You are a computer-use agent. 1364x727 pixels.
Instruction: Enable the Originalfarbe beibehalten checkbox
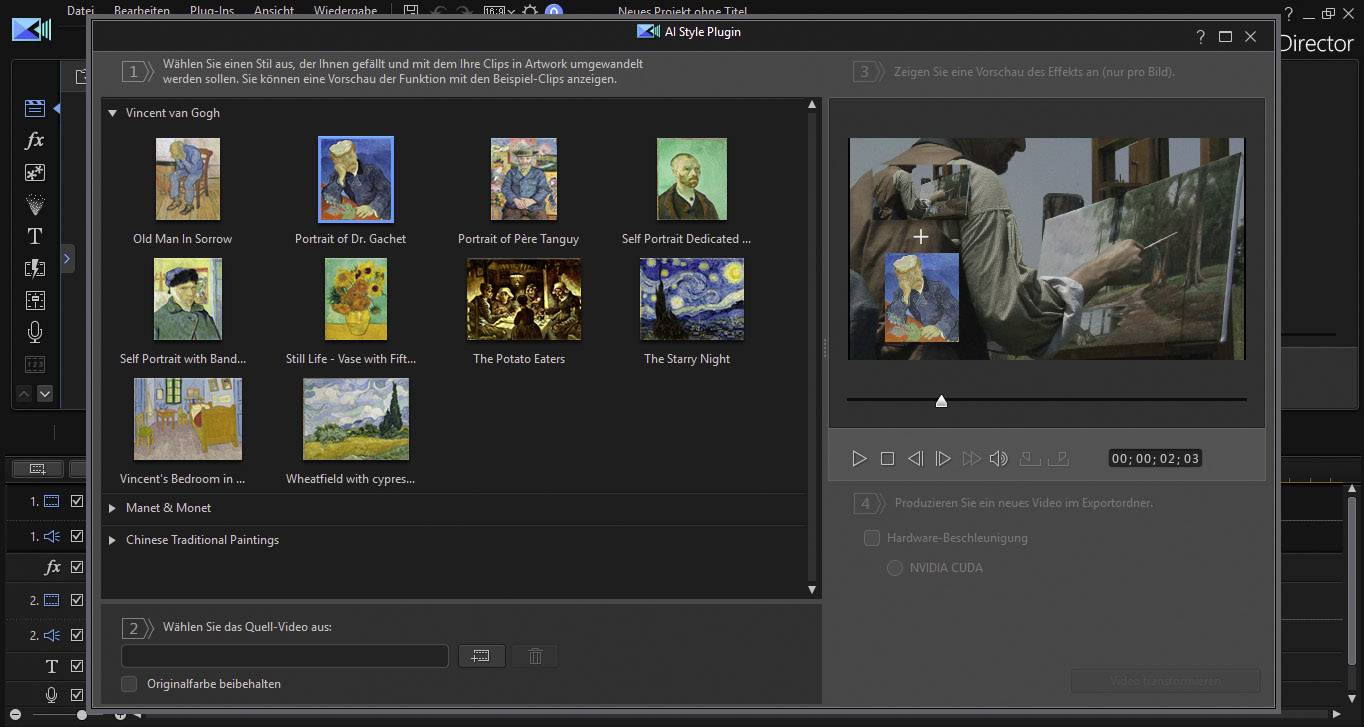point(129,683)
